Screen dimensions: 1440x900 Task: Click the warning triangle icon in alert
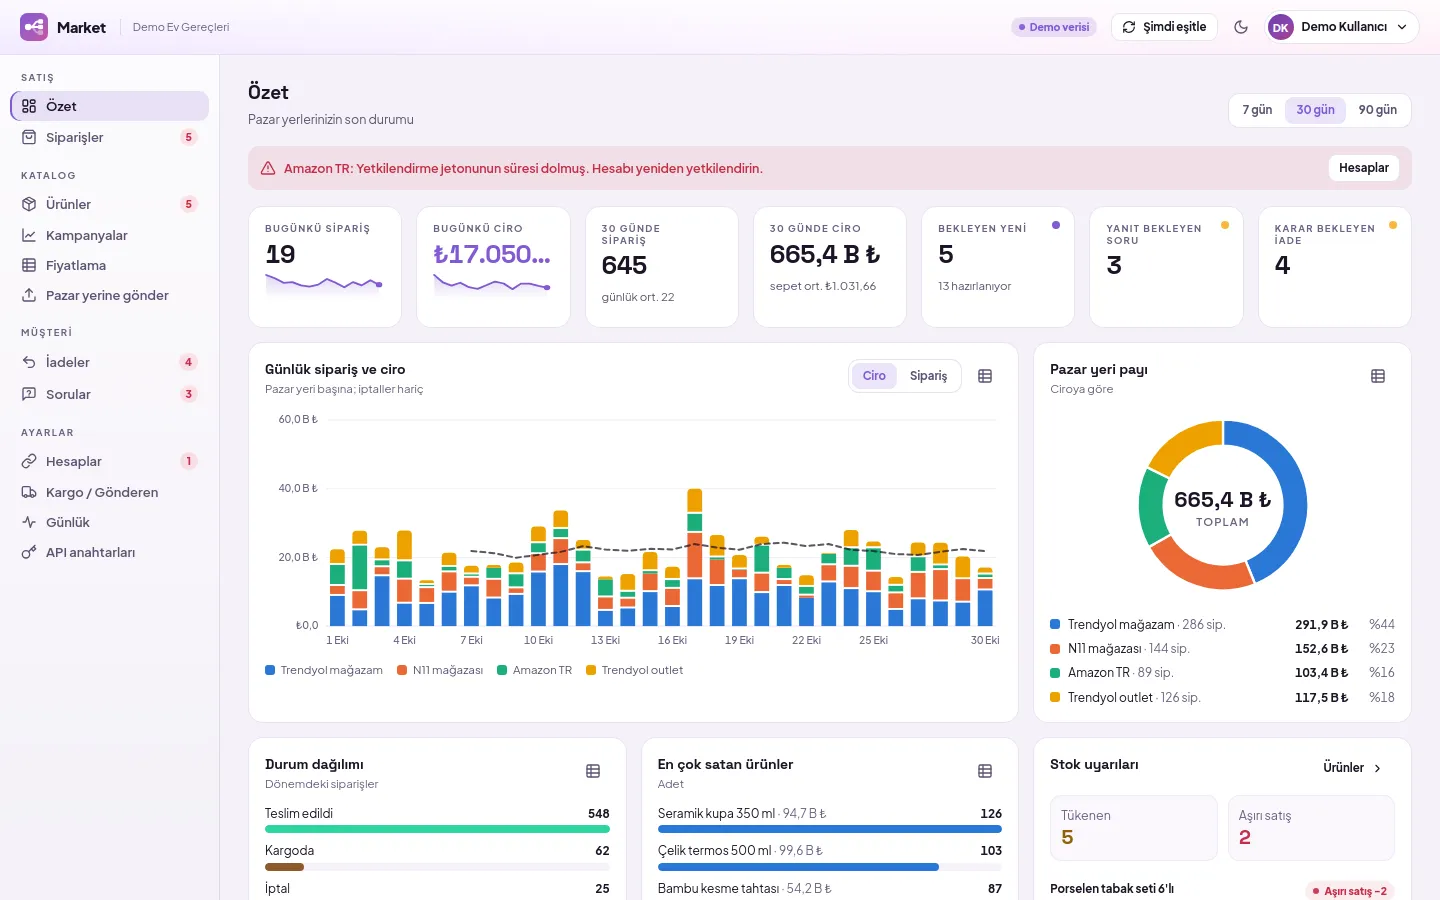tap(268, 168)
